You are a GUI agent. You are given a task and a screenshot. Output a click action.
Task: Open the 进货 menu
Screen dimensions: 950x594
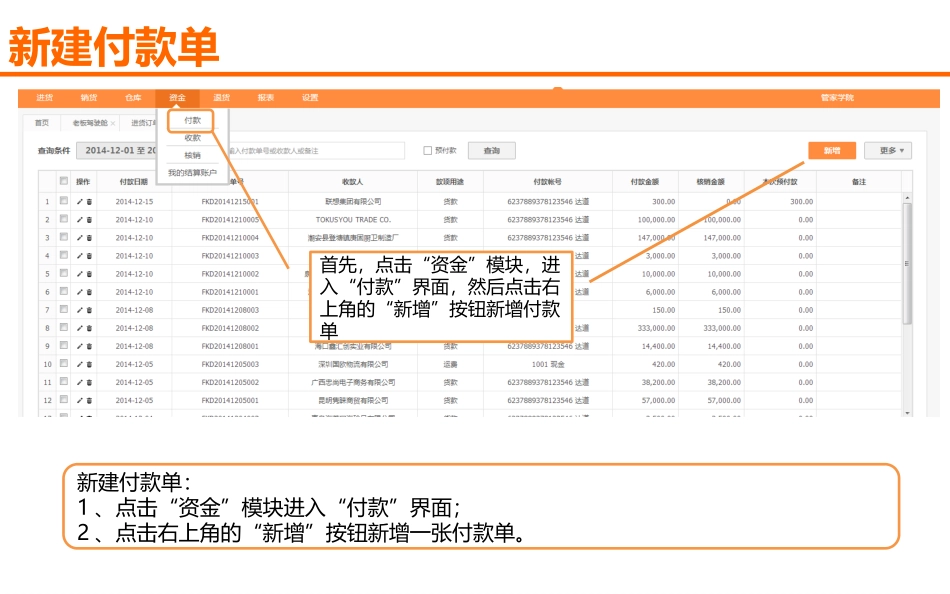[x=44, y=98]
